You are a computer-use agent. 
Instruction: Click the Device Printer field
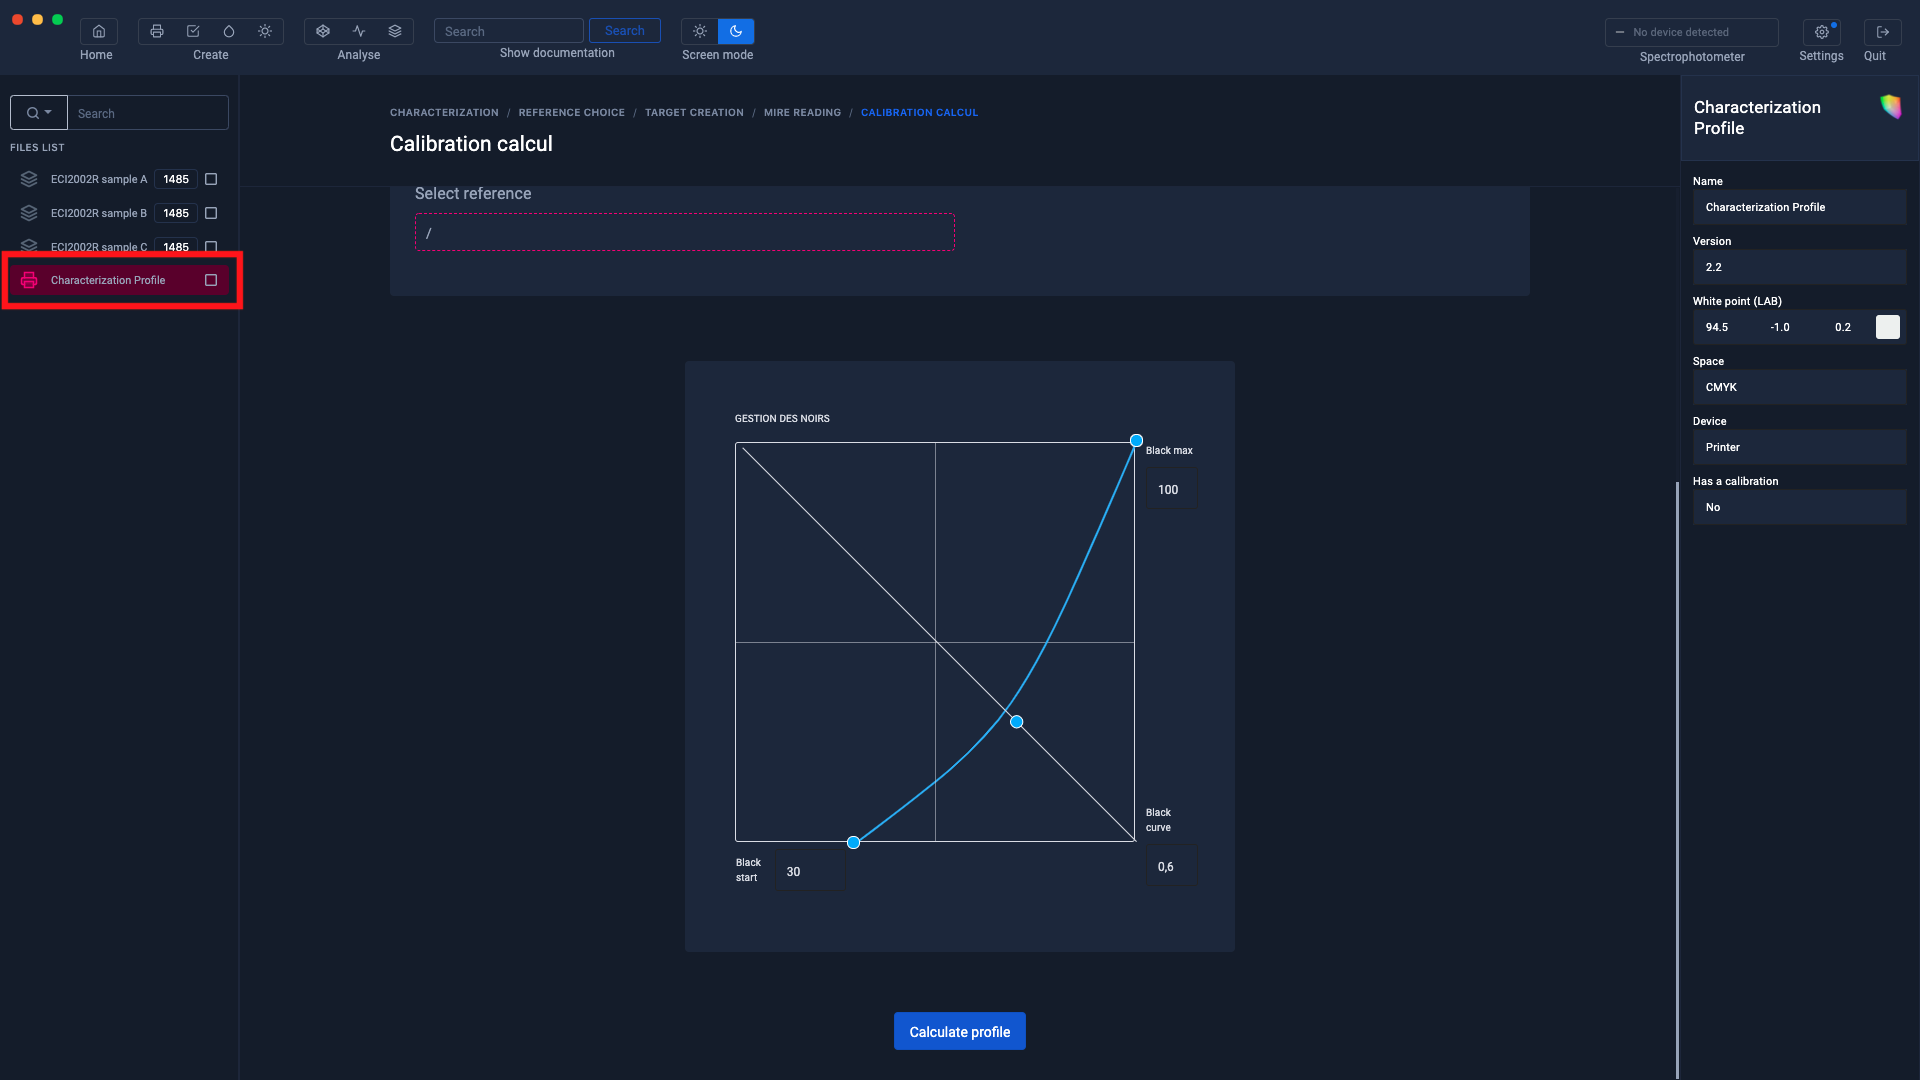[1798, 447]
